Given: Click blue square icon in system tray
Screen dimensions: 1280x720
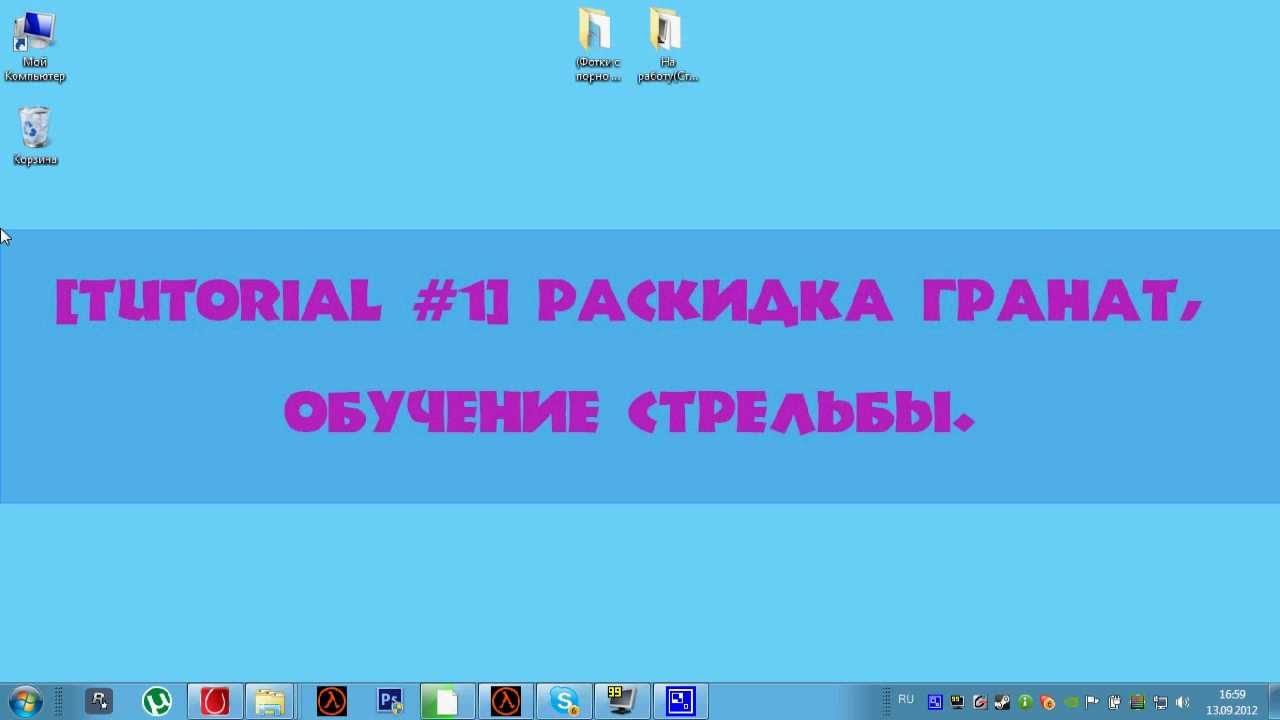Looking at the screenshot, I should tap(935, 702).
